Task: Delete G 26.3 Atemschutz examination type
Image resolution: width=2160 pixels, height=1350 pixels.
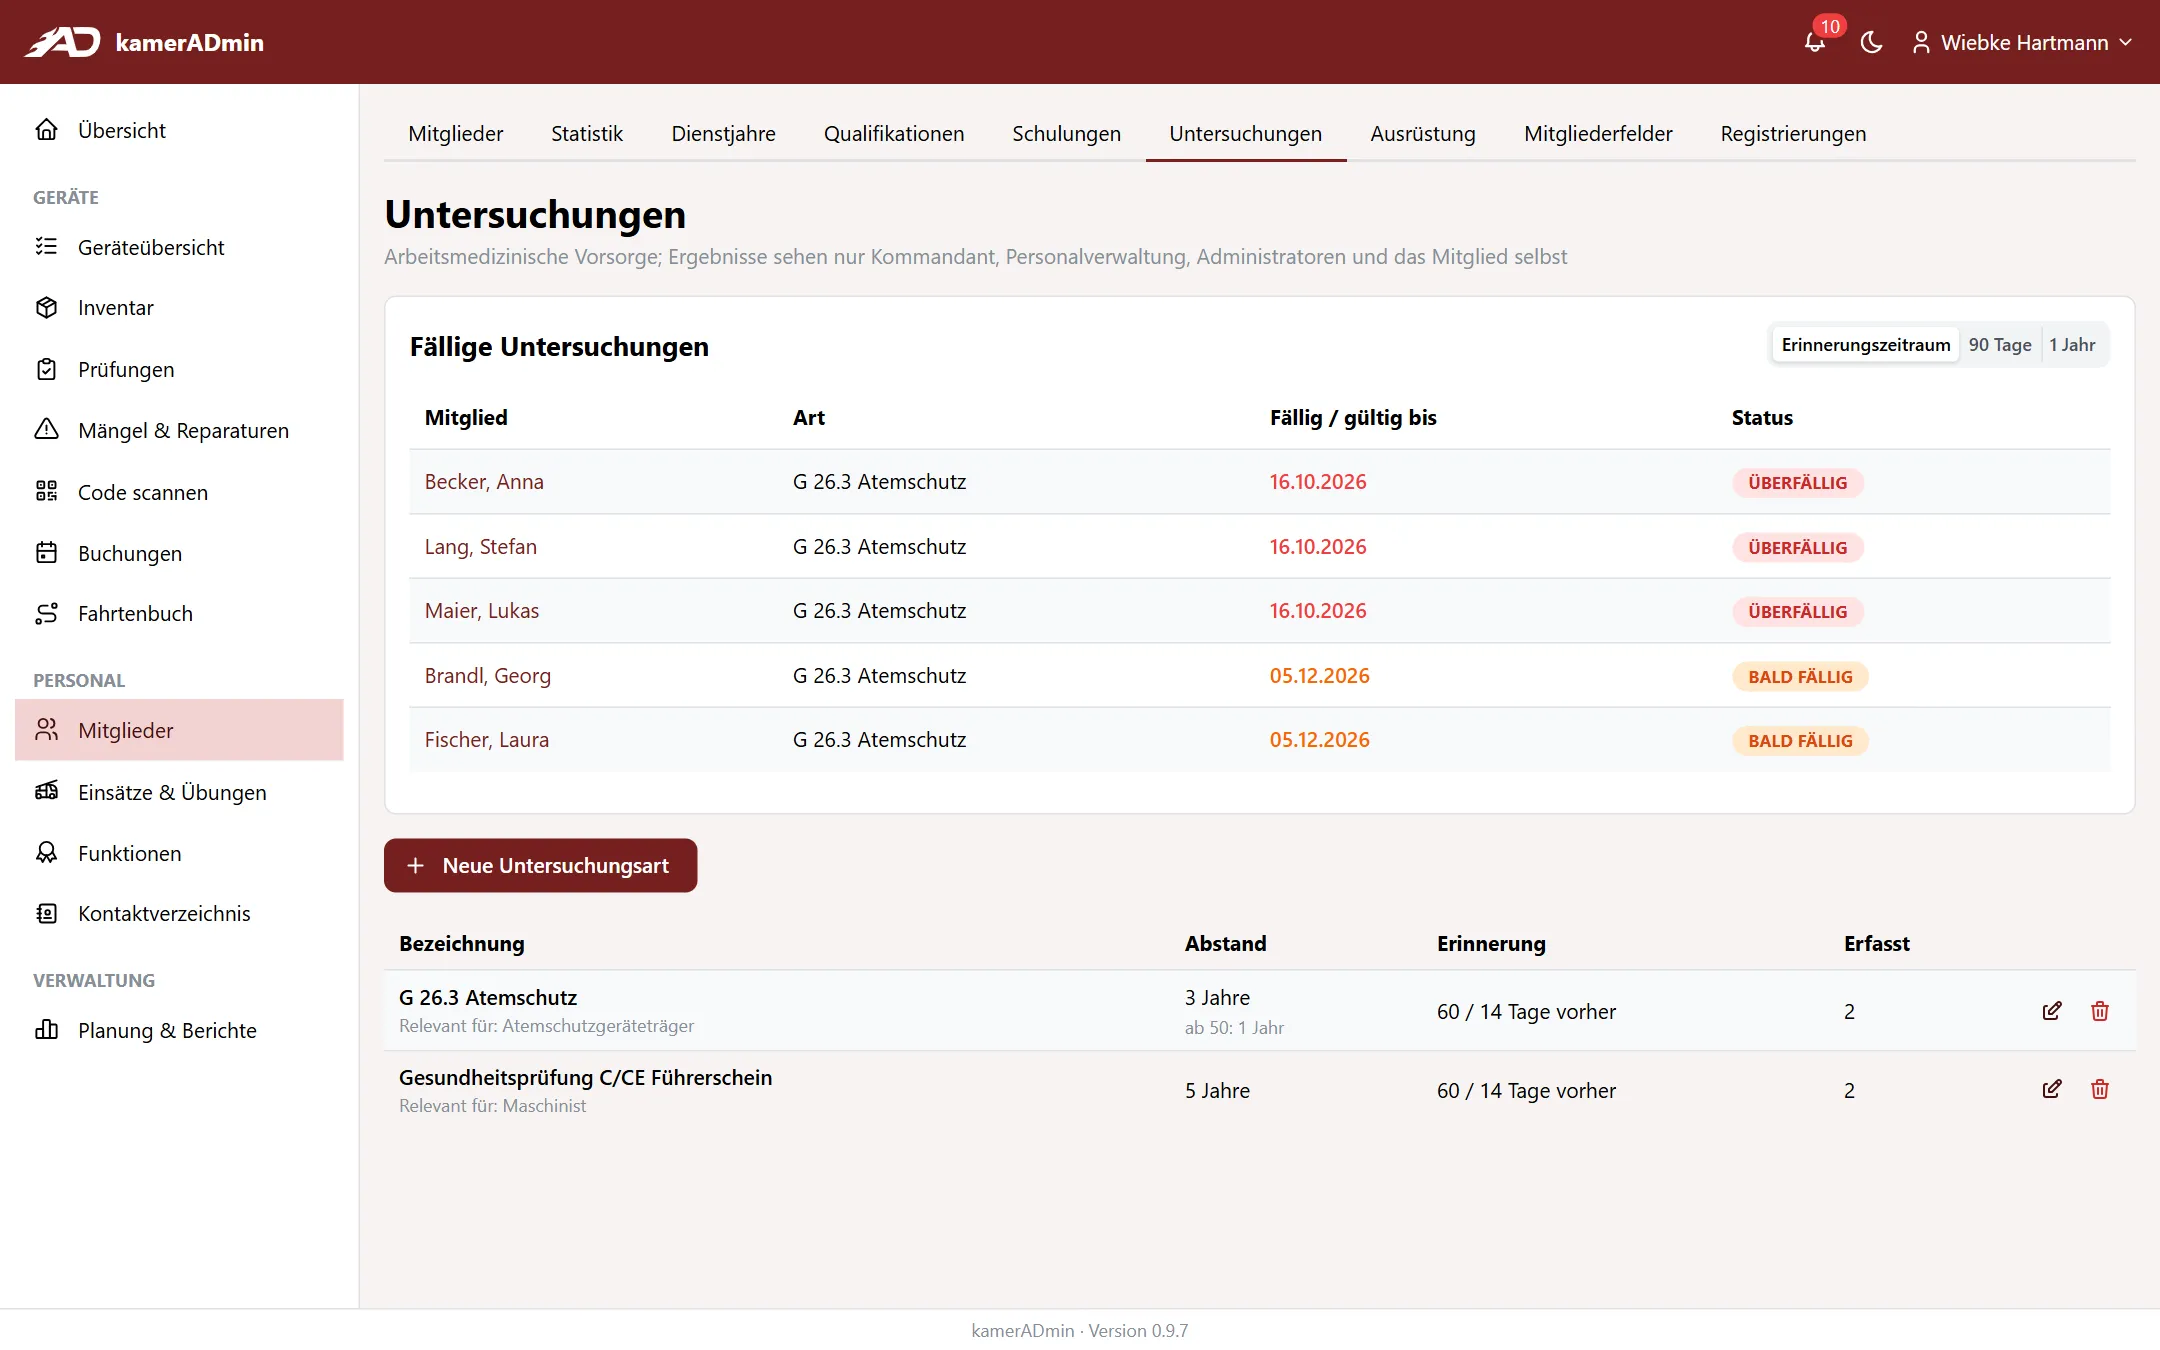Action: 2100,1011
